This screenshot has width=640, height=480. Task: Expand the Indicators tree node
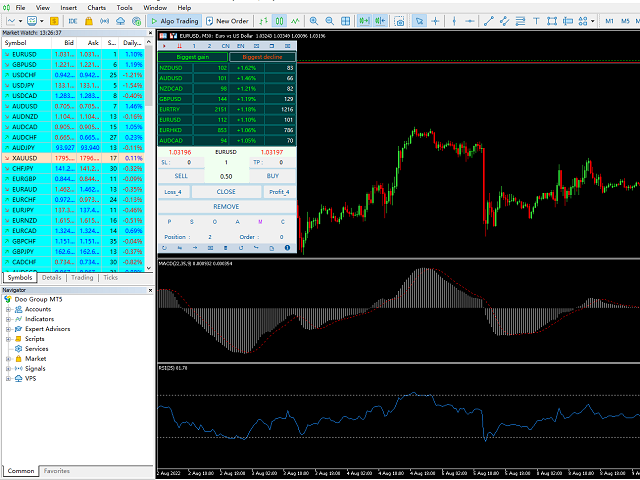(x=8, y=319)
